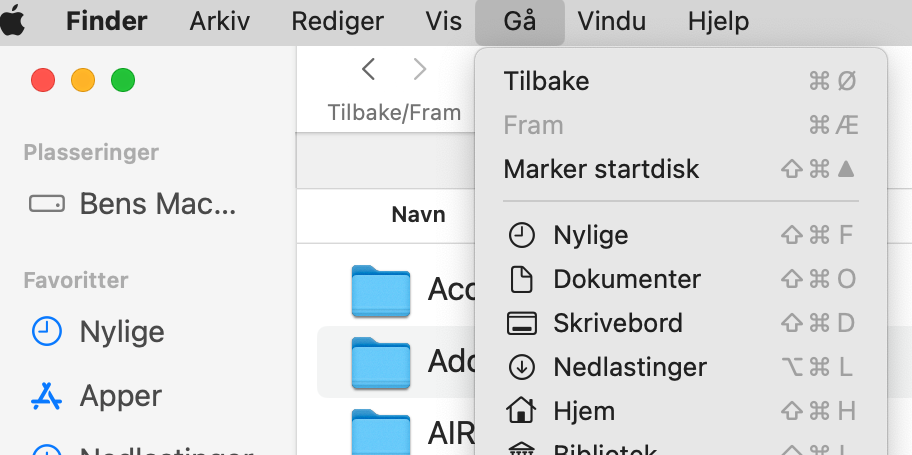Go forward with the toolbar forward chevron

pos(420,69)
